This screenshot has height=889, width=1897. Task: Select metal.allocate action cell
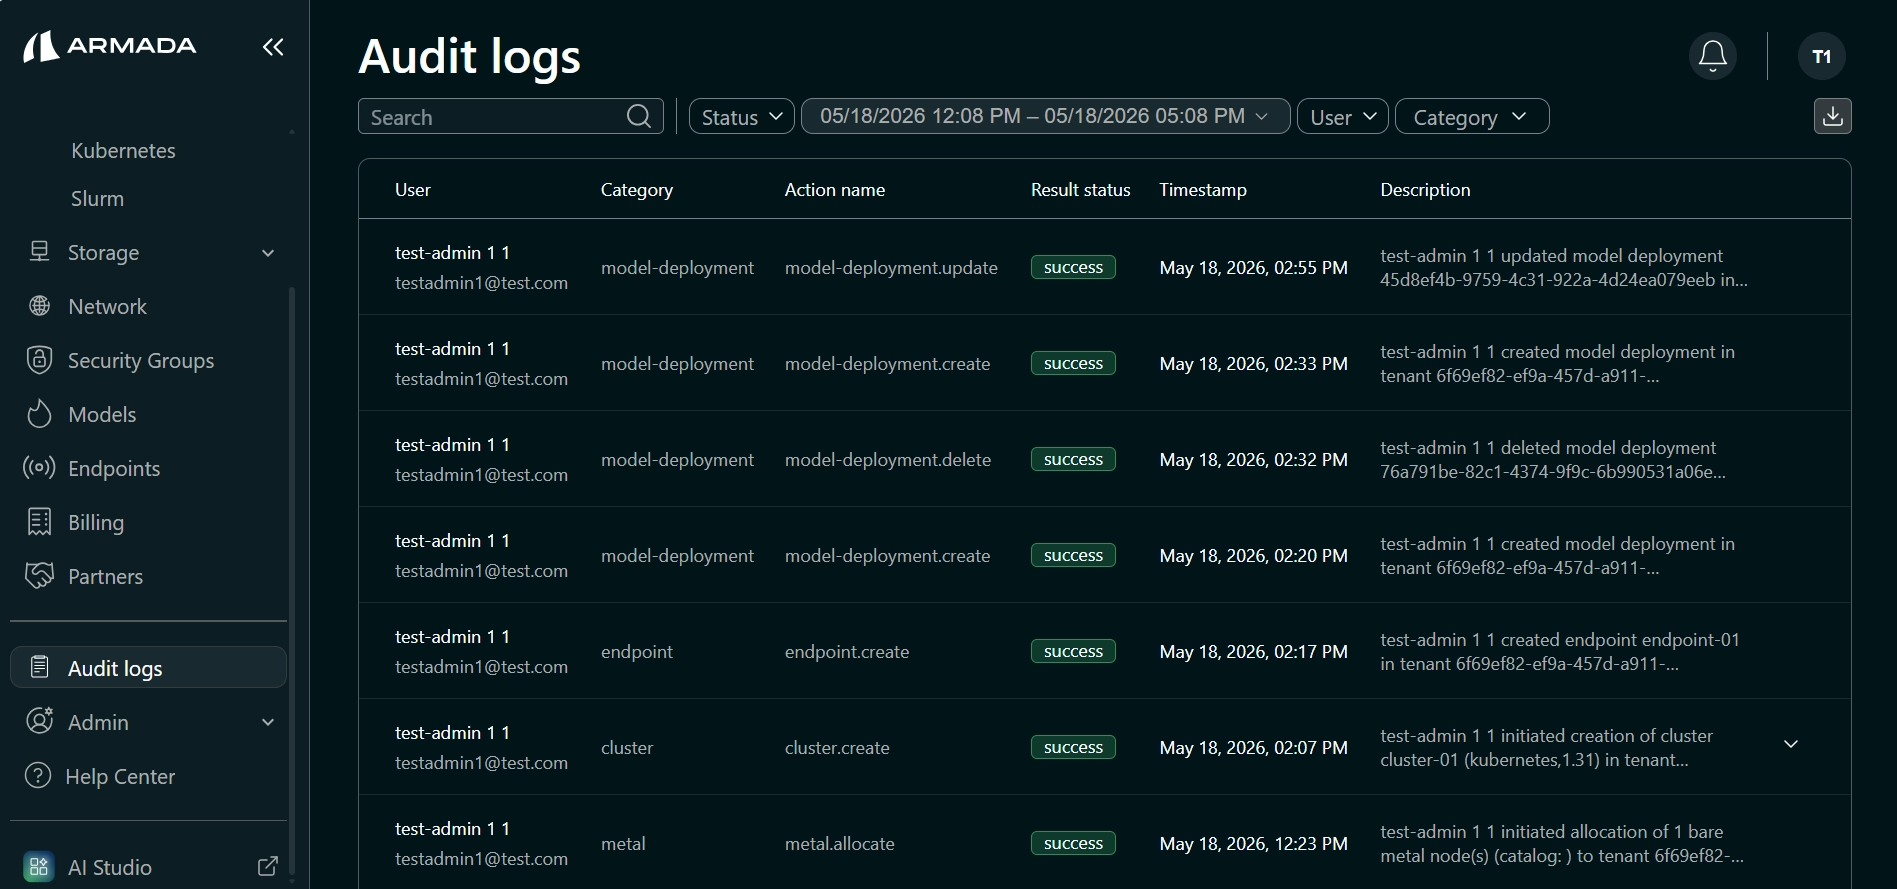coord(839,844)
